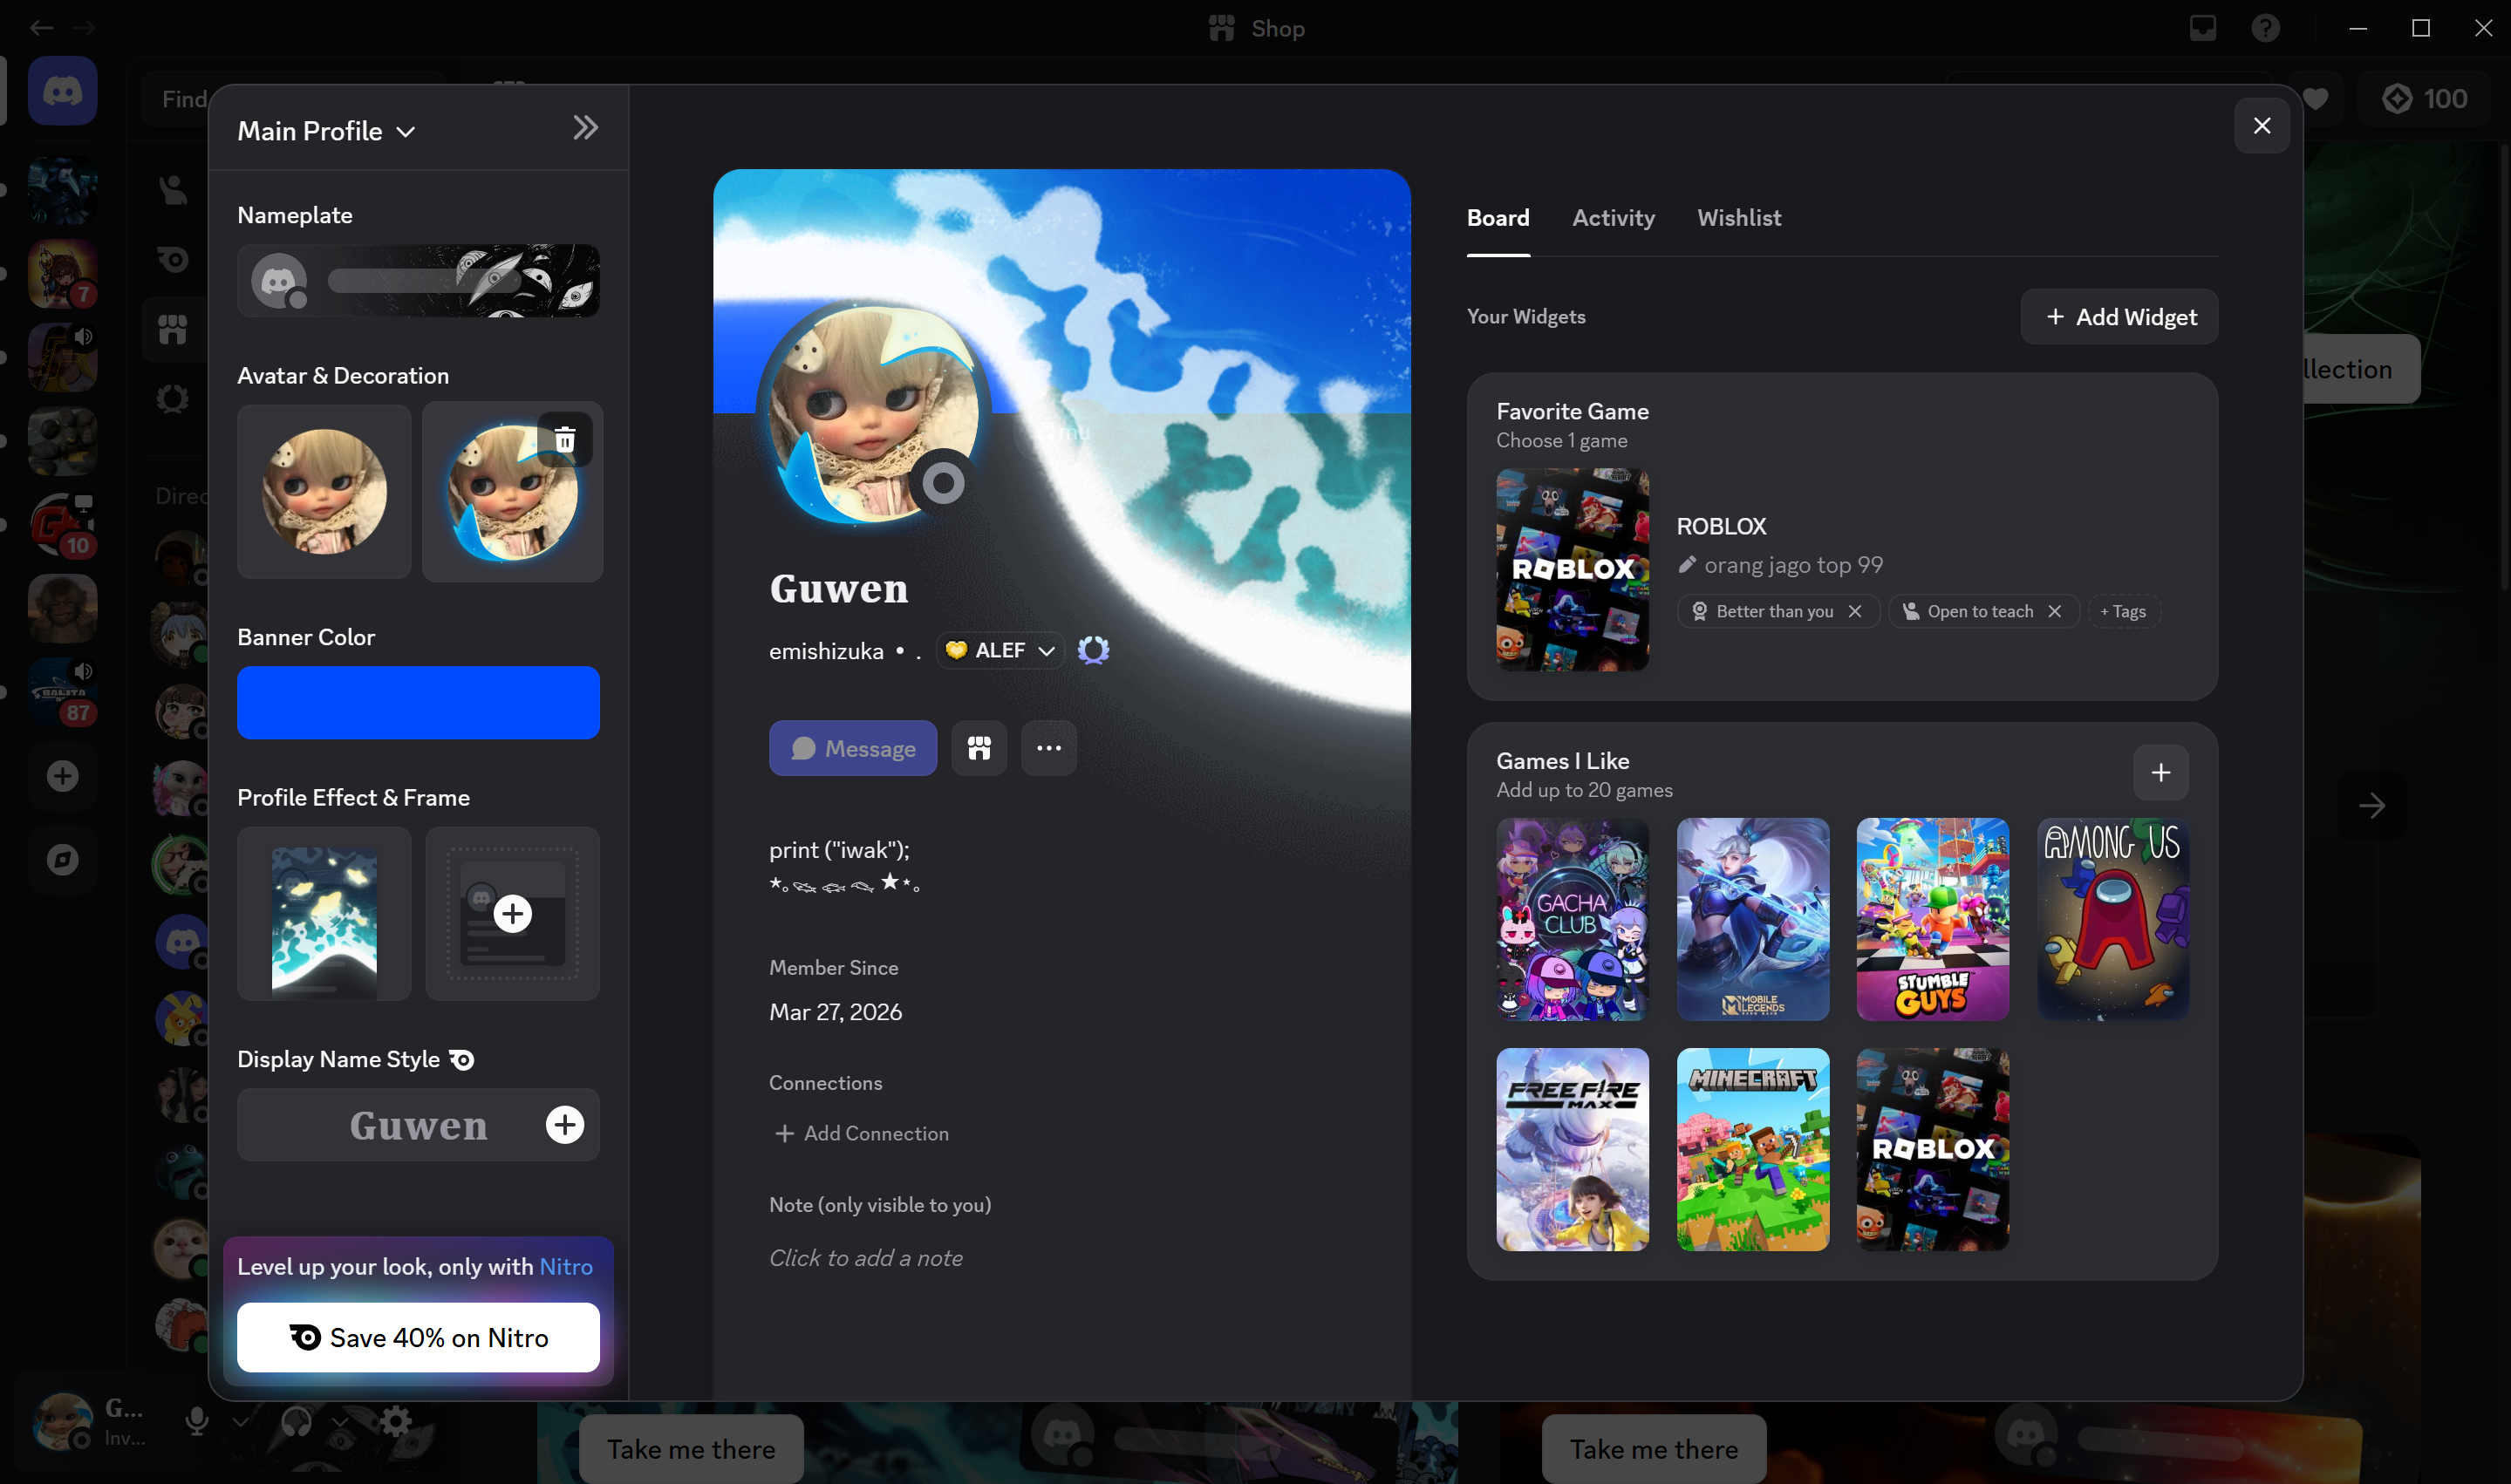Switch to the Wishlist tab
Viewport: 2511px width, 1484px height.
[1739, 218]
